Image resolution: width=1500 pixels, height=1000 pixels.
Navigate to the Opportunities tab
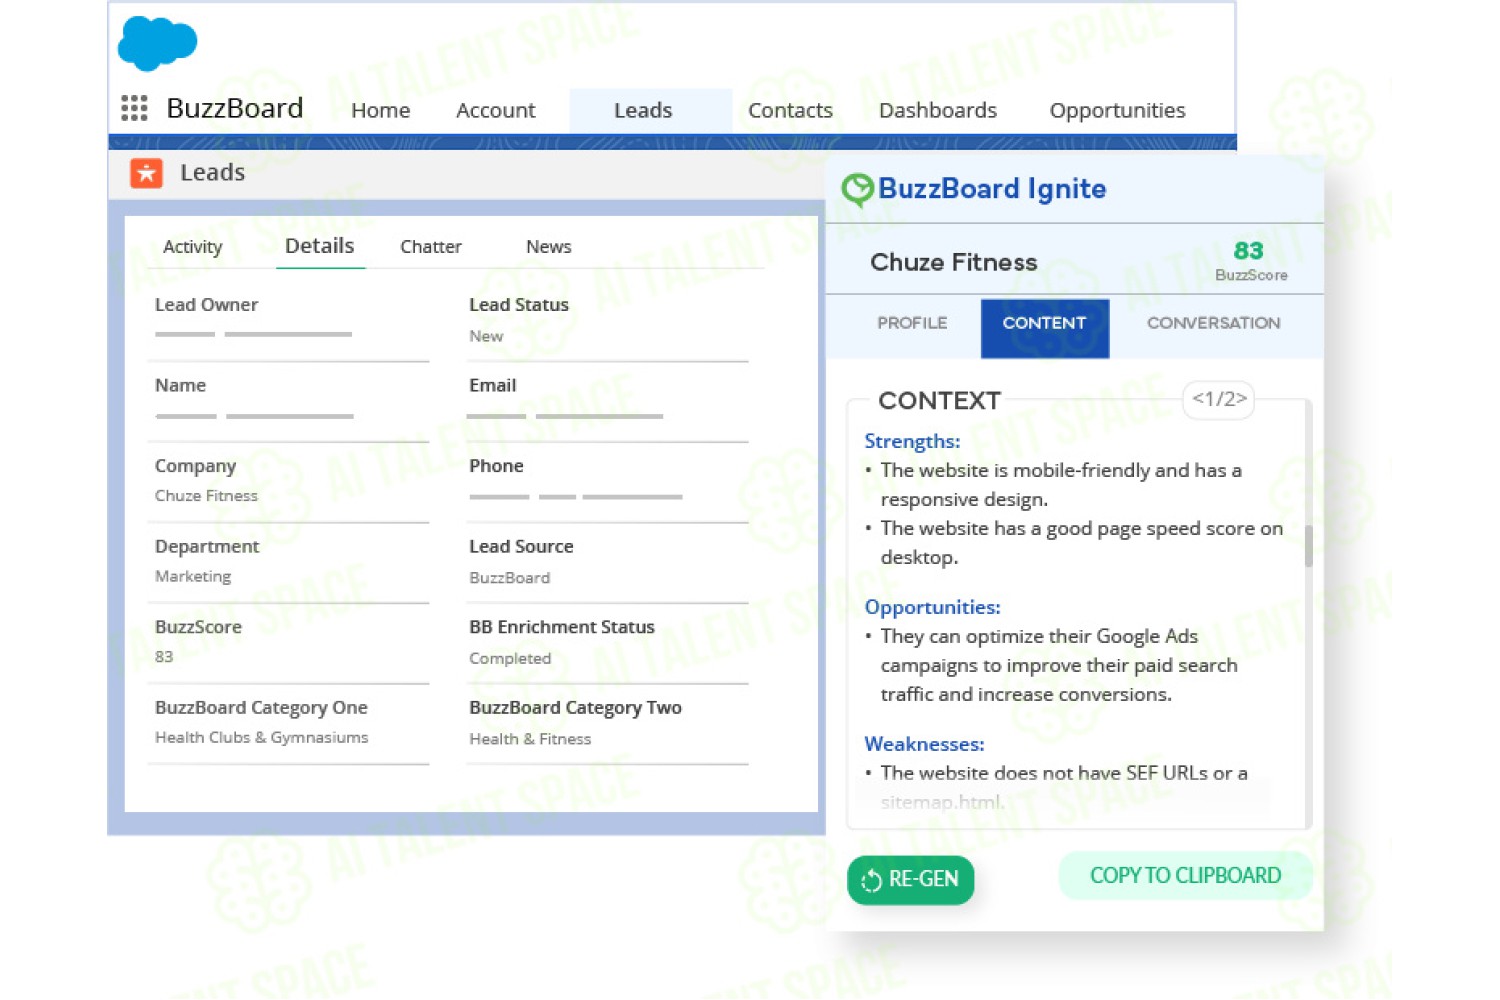click(x=1117, y=110)
